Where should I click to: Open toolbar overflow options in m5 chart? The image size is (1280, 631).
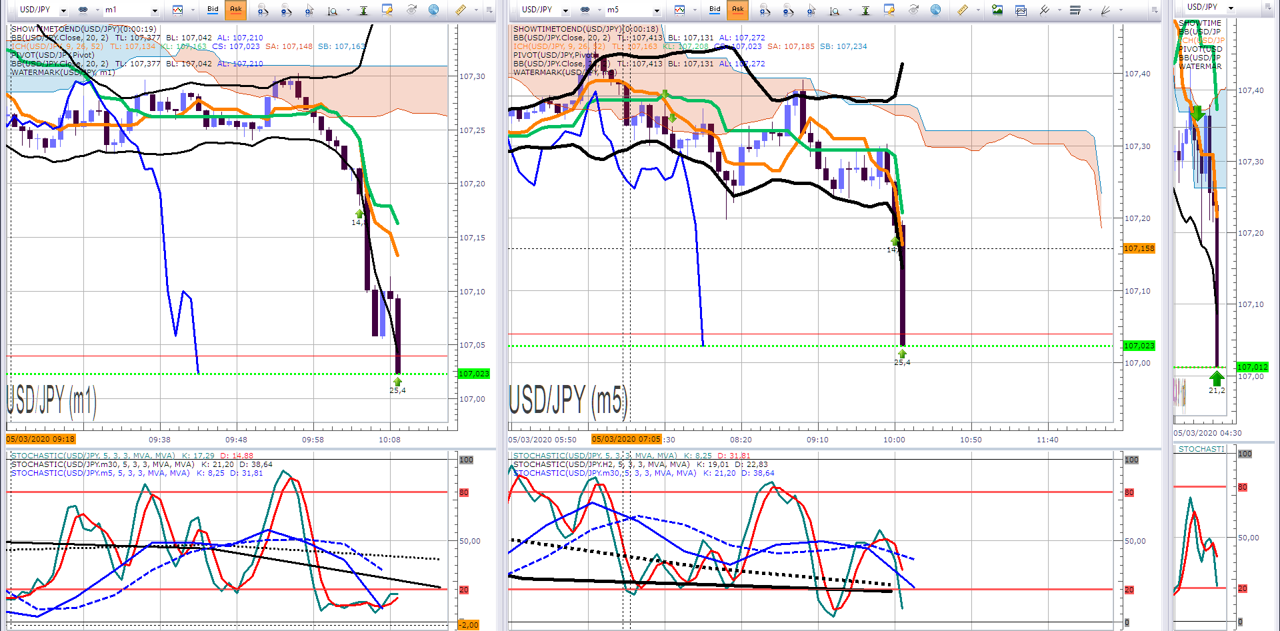[1153, 10]
